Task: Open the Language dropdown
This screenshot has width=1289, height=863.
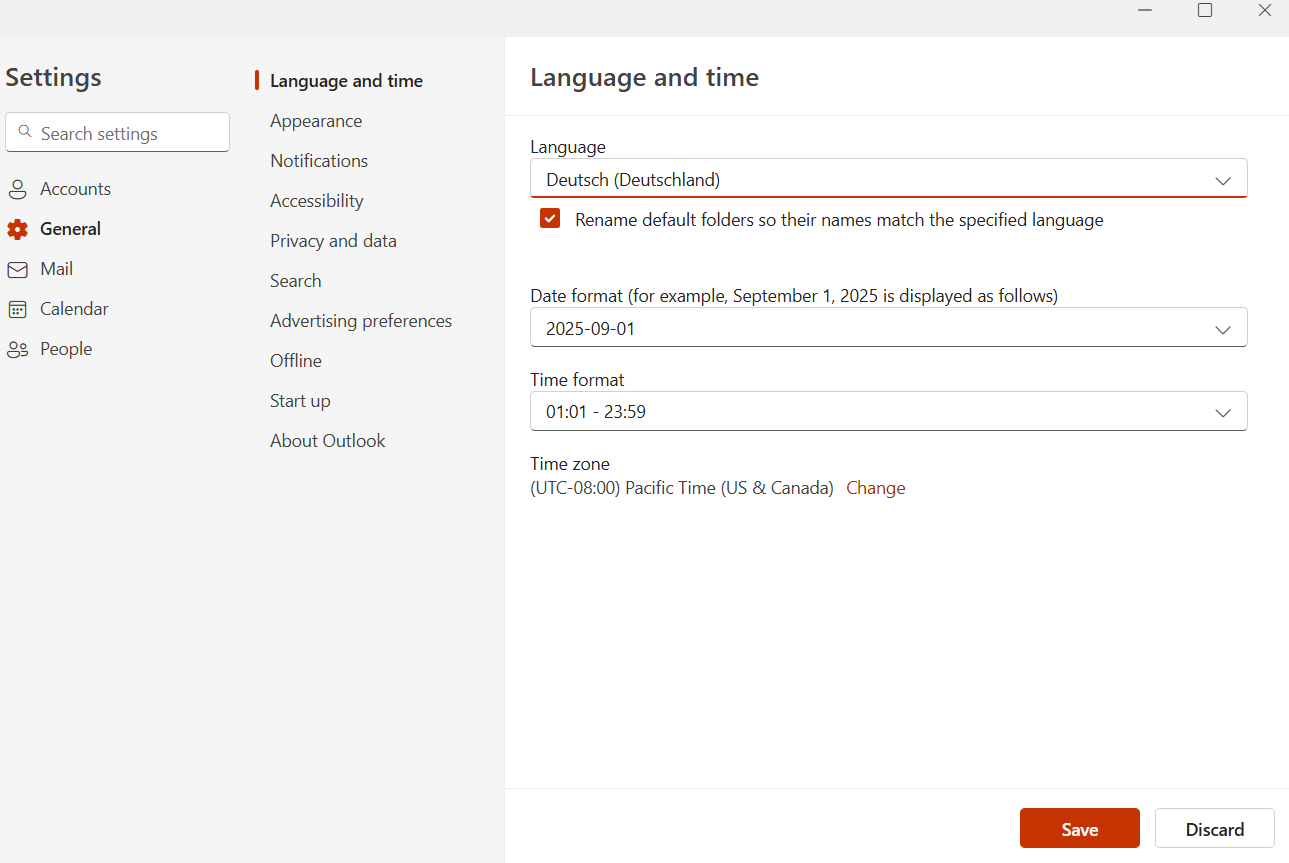Action: click(x=888, y=180)
